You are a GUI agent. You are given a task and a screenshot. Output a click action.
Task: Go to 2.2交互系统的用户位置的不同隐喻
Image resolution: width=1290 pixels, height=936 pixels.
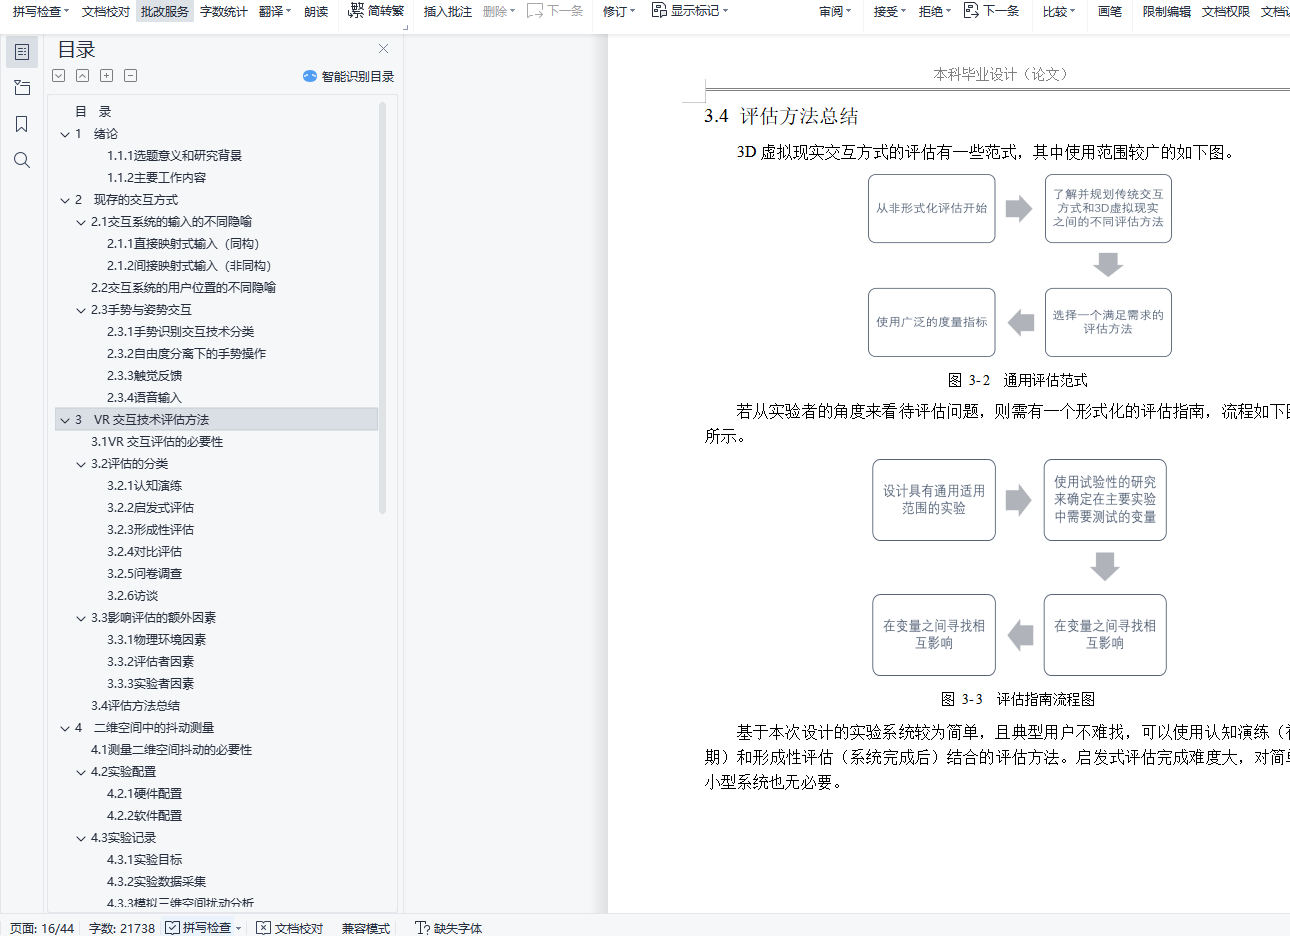(x=183, y=288)
